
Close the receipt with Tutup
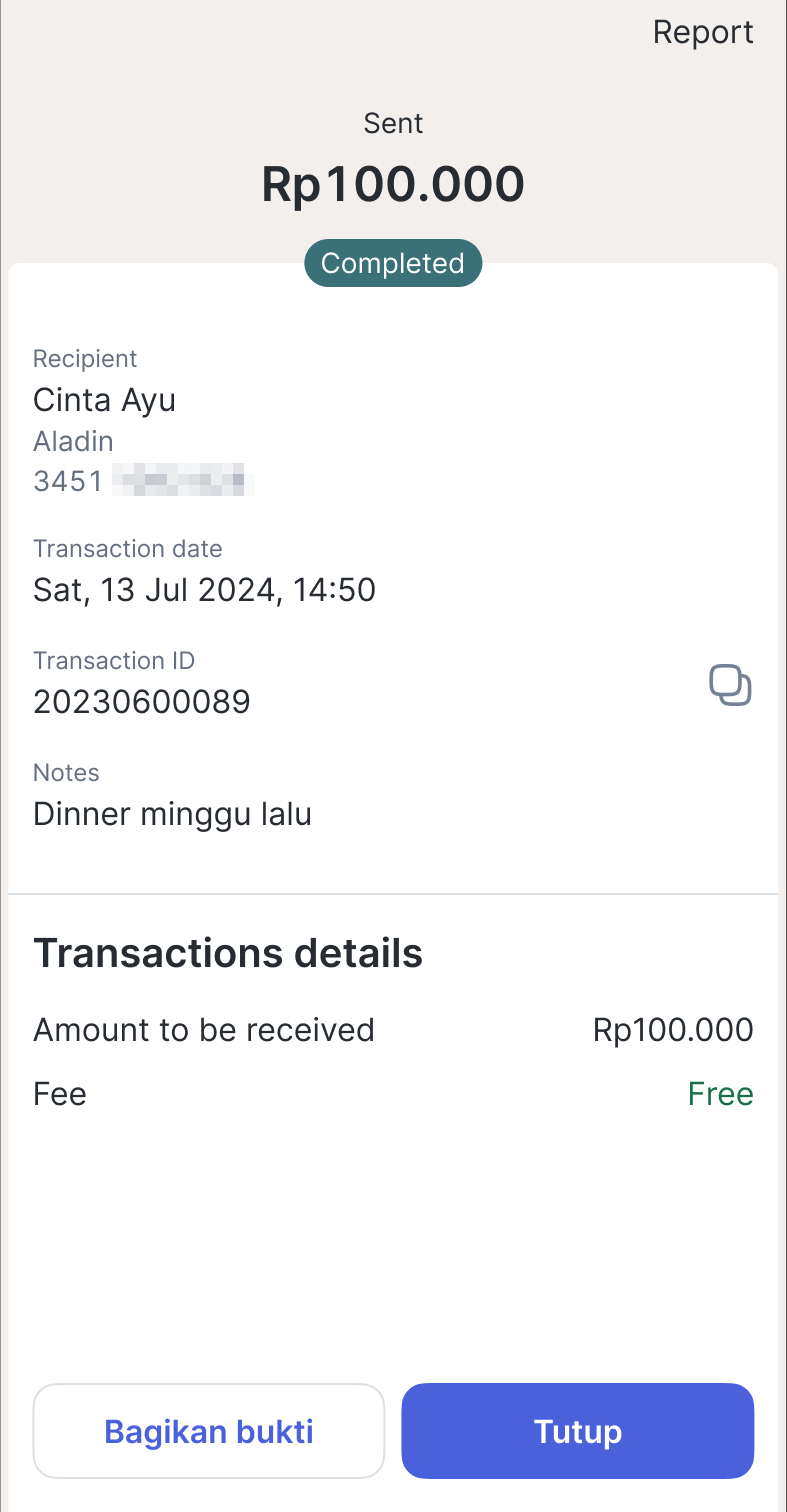(577, 1431)
